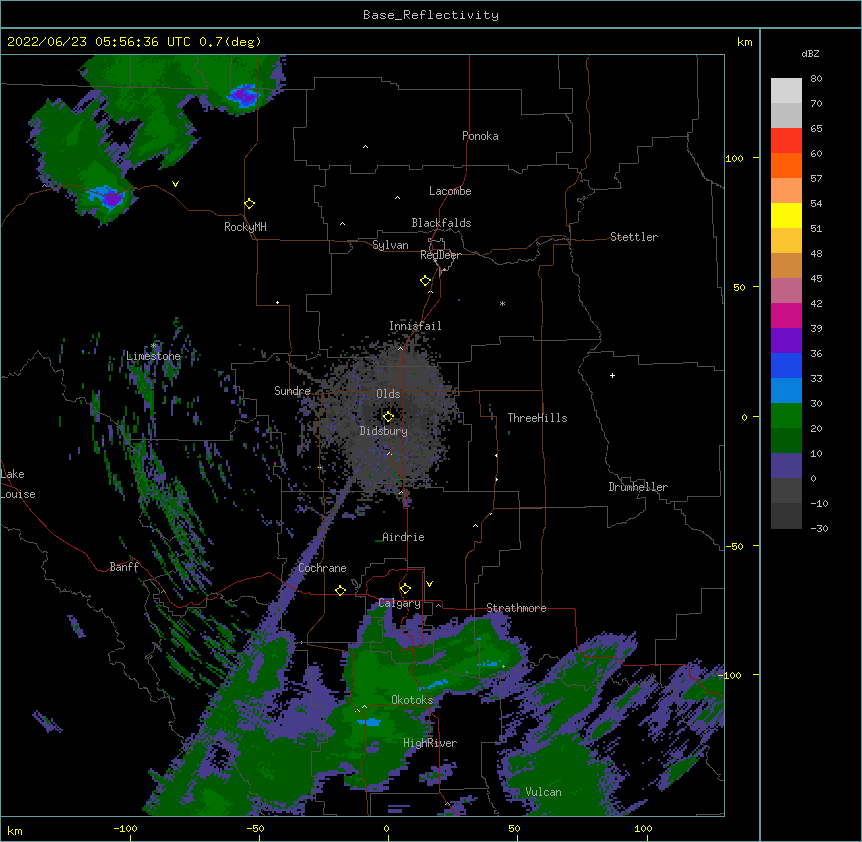Click the HighRiver label

(x=430, y=743)
